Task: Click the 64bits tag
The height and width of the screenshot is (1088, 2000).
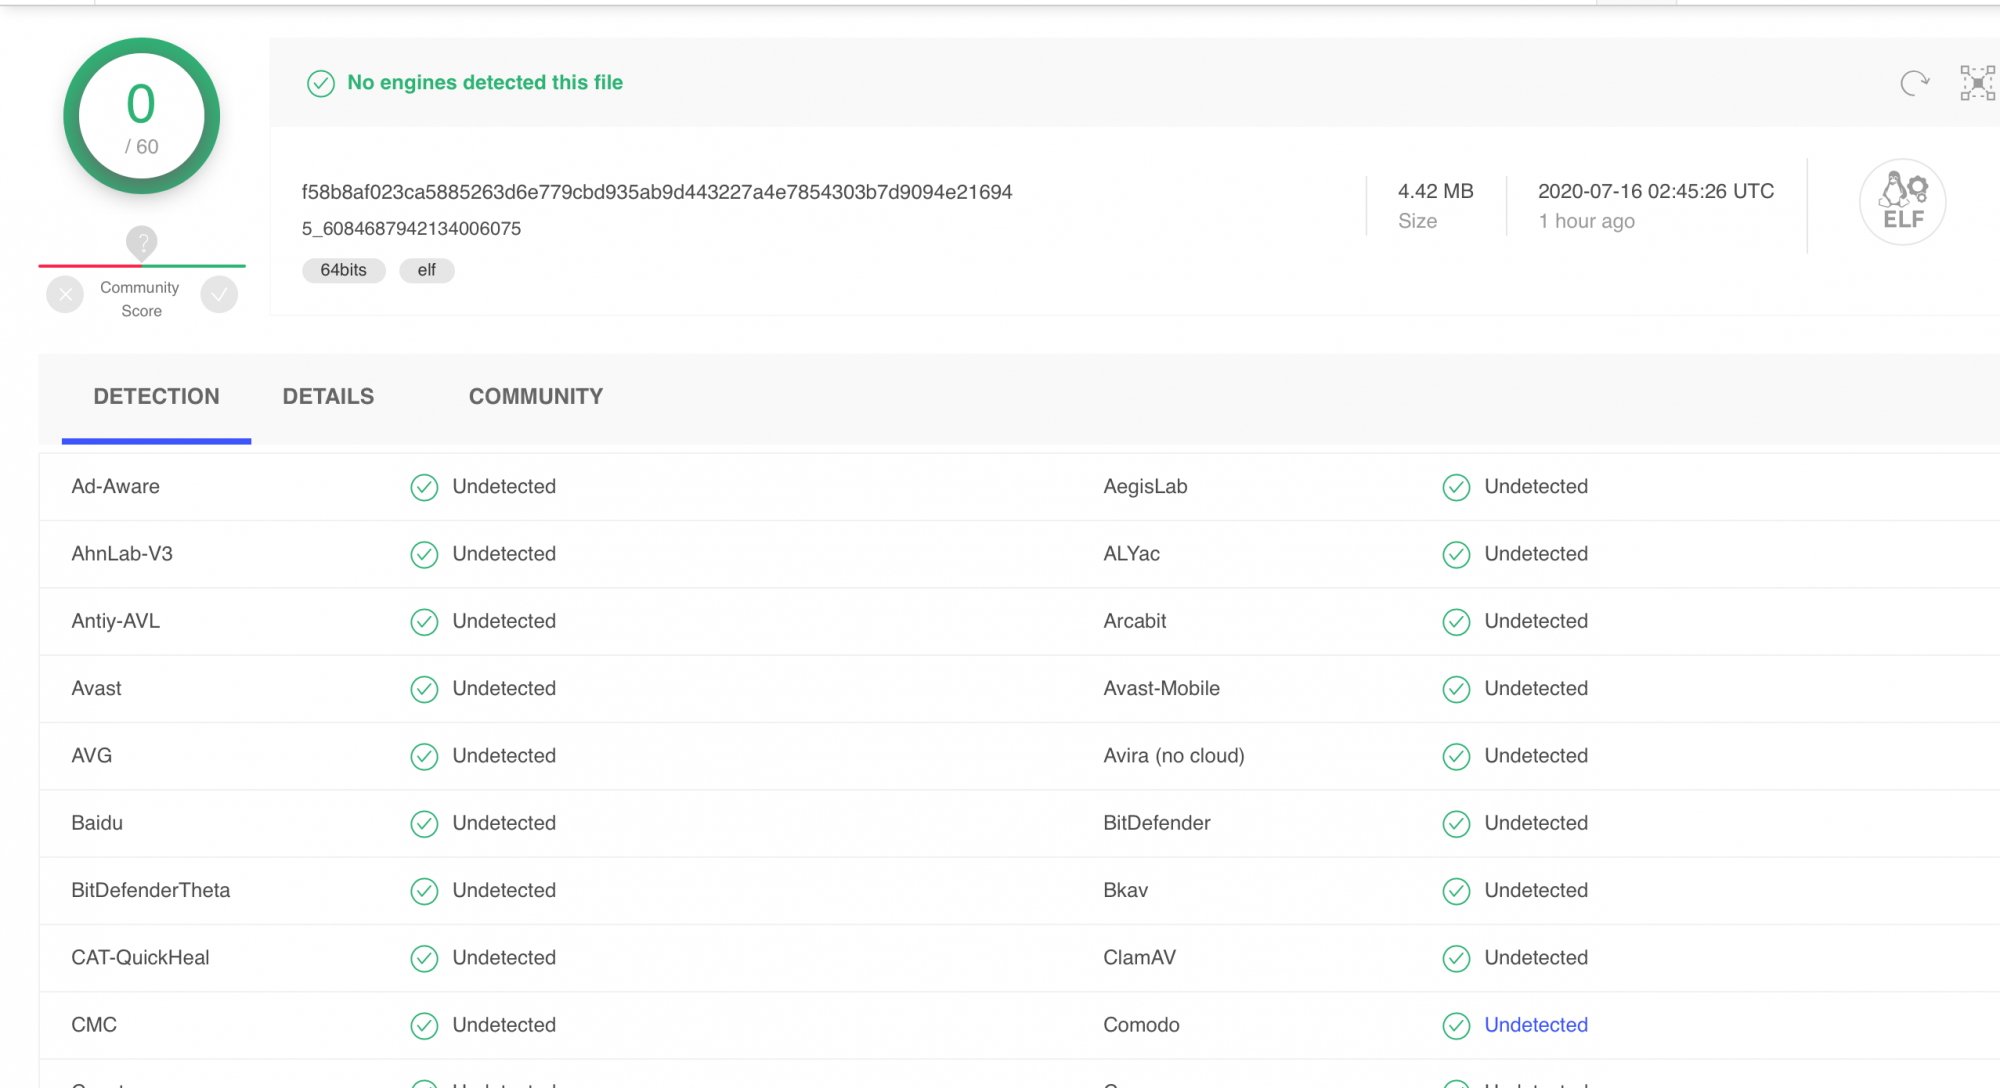Action: [x=343, y=270]
